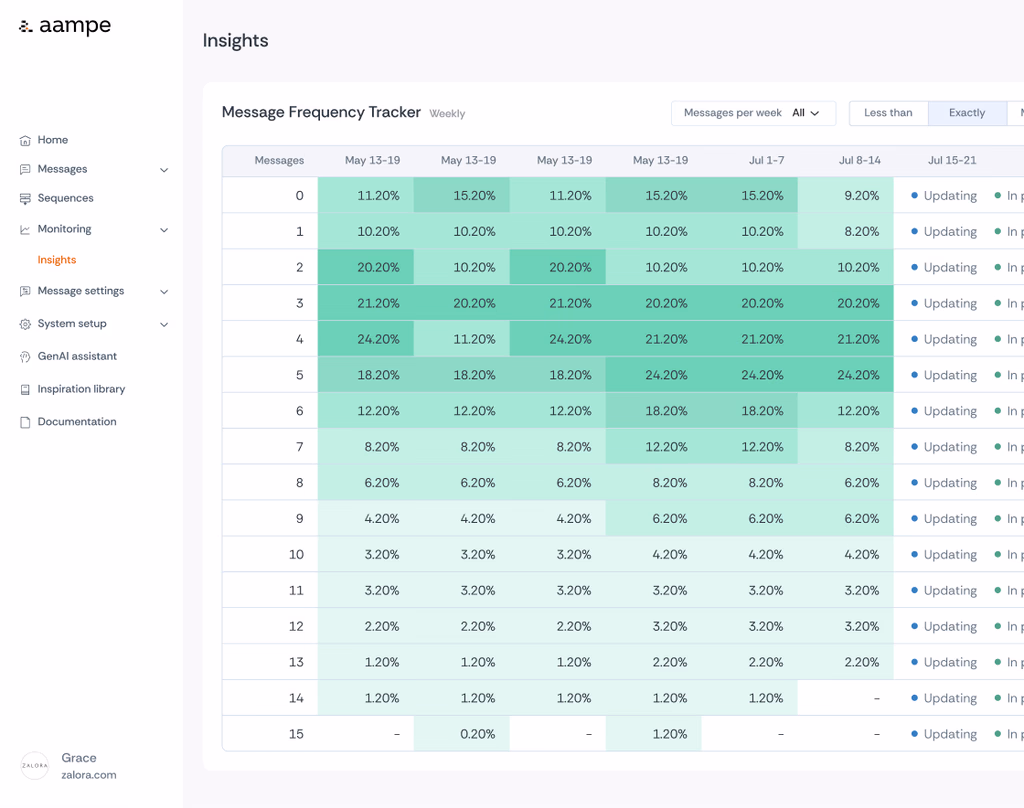Click the System setup gear icon
1024x808 pixels.
pyautogui.click(x=25, y=324)
